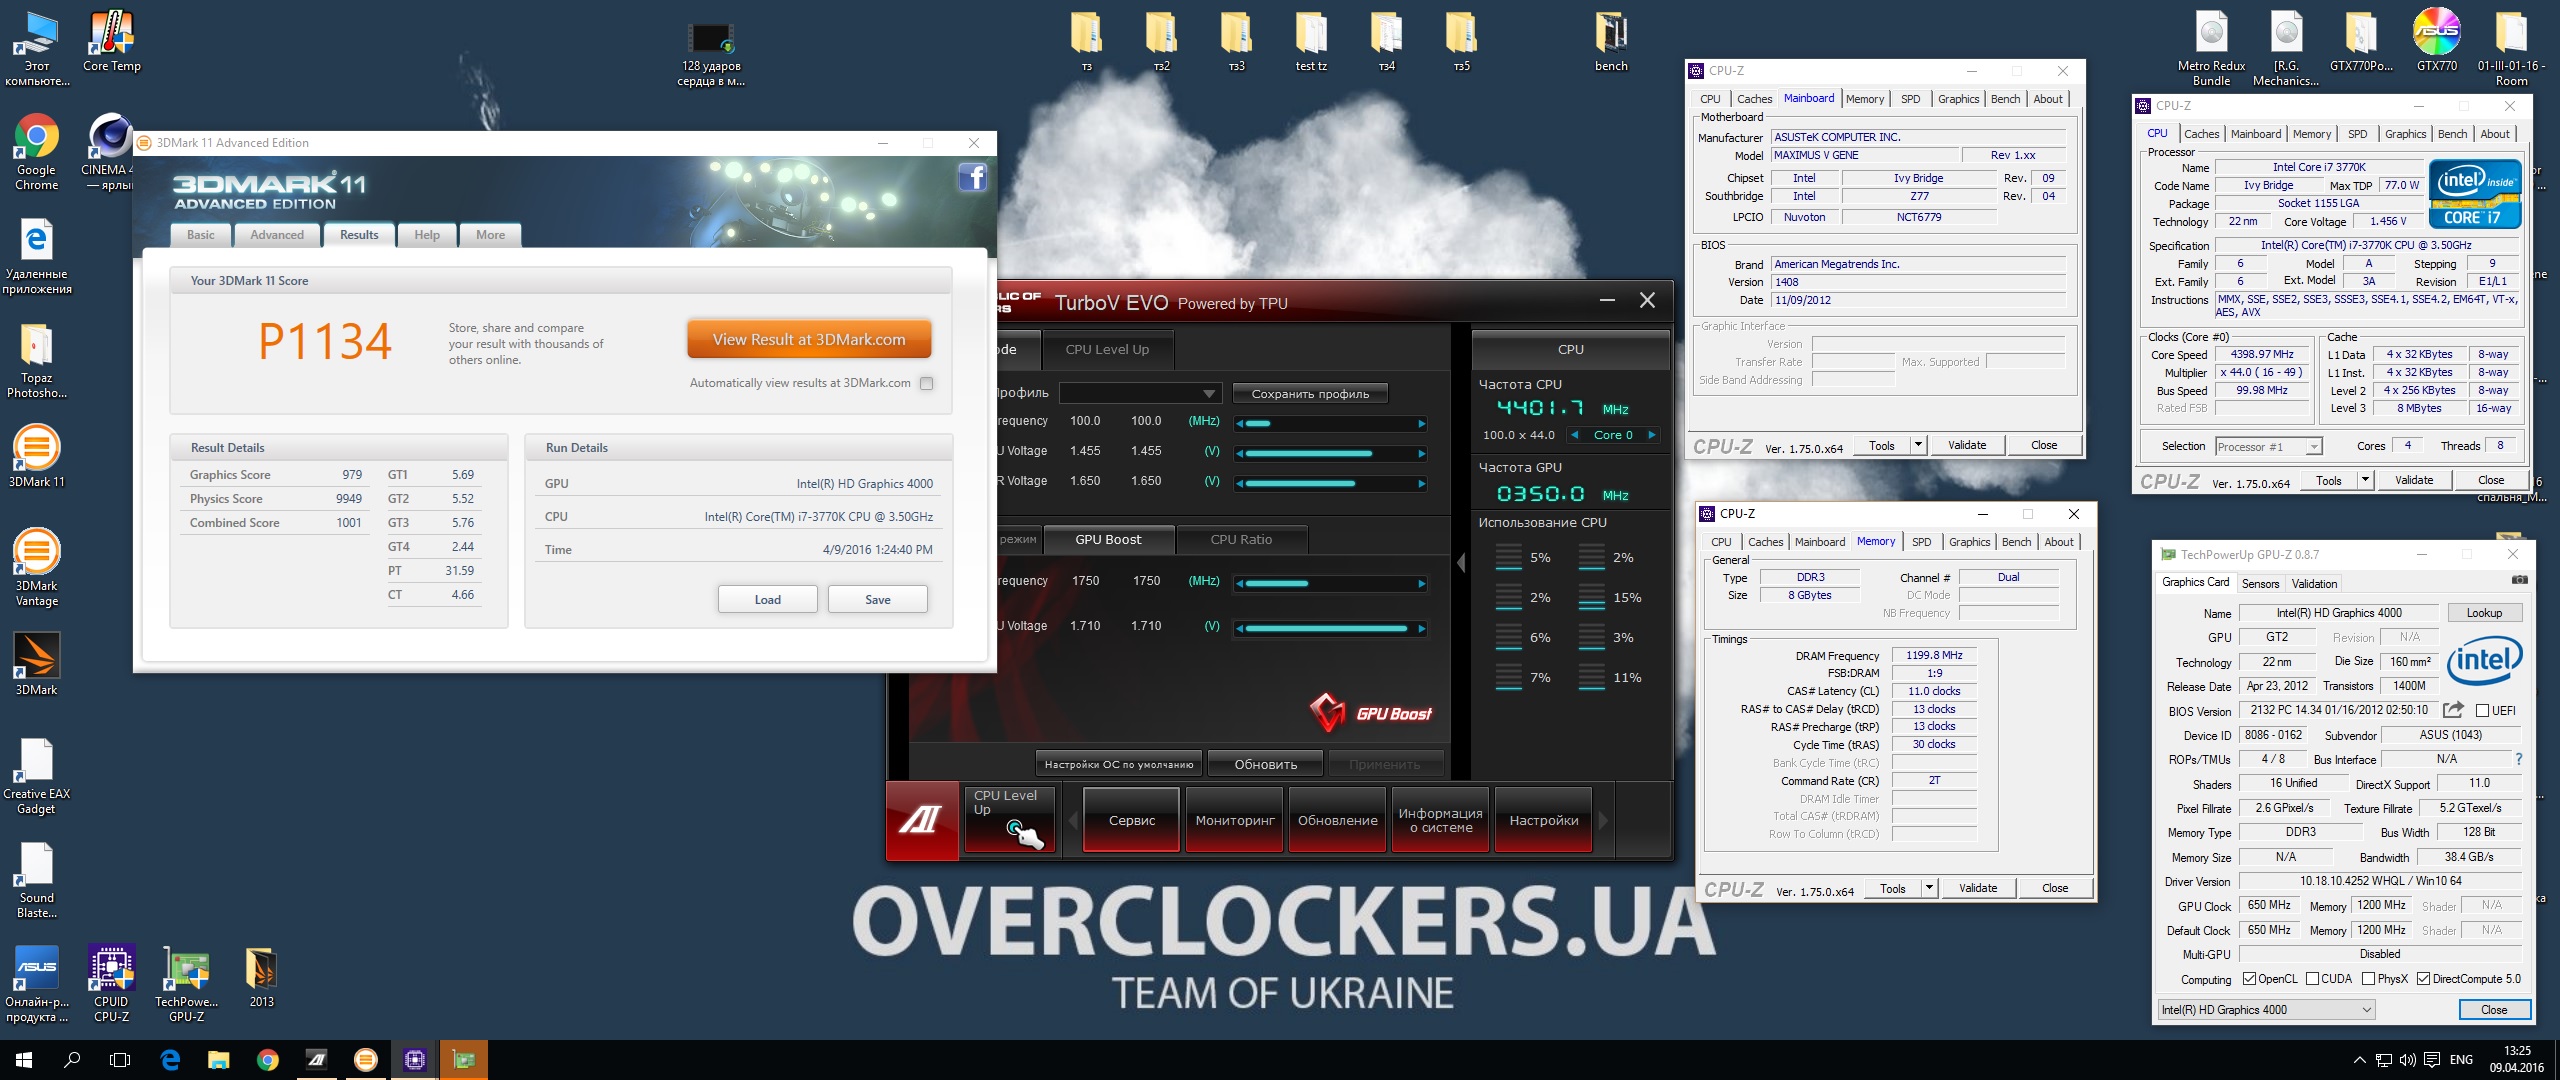The height and width of the screenshot is (1080, 2560).
Task: Open Task View on the taskbar
Action: coord(120,1060)
